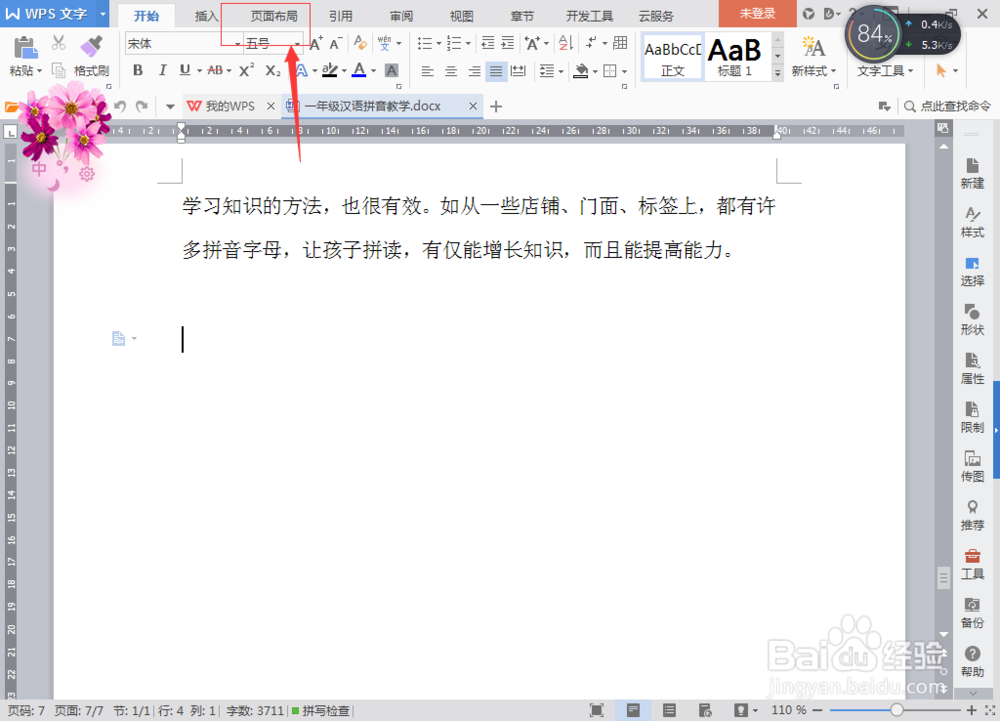Select the 标题 1 style
The image size is (1000, 721).
click(x=735, y=57)
